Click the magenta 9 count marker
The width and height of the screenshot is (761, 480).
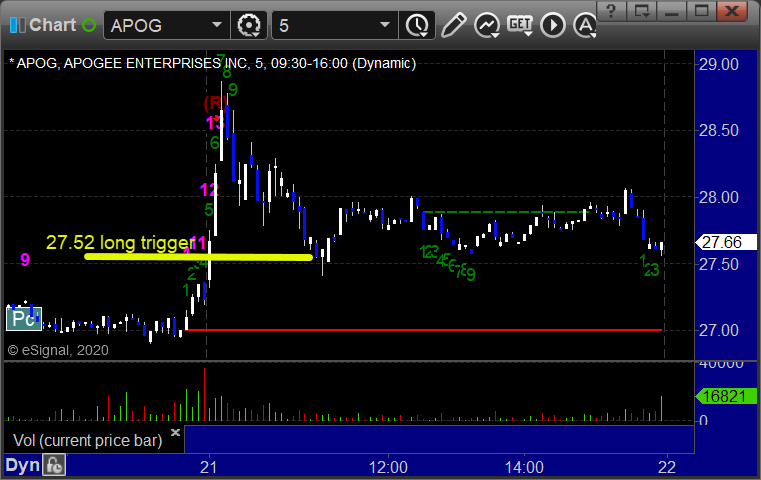[25, 260]
